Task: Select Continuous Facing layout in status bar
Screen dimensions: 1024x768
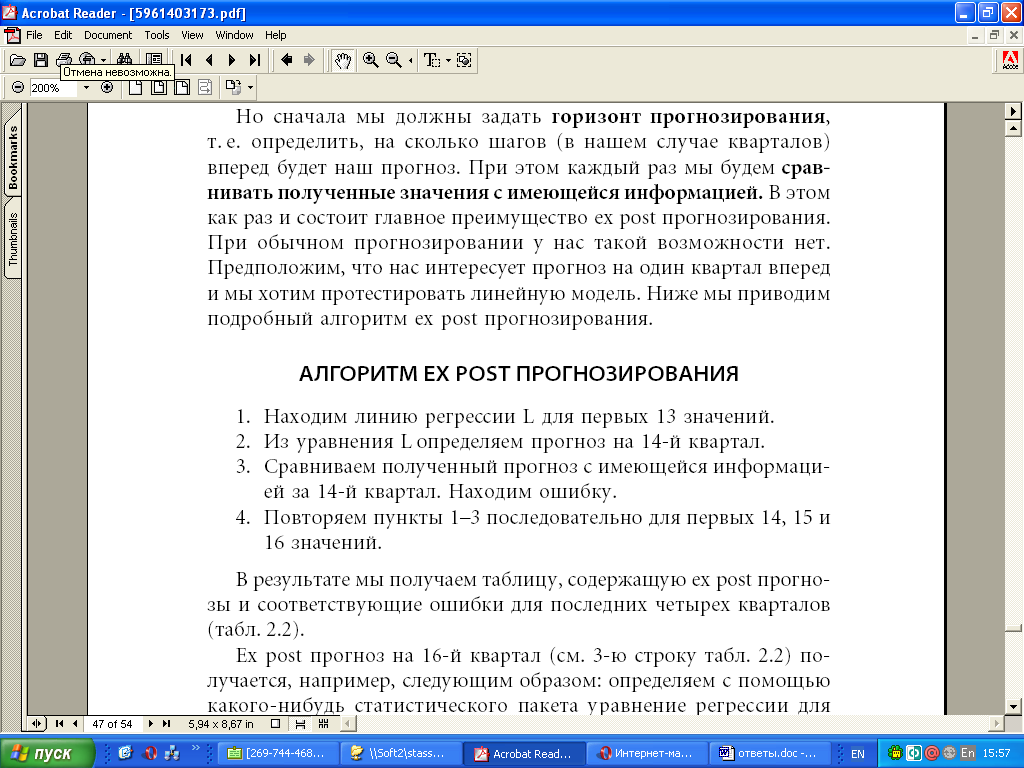Action: coord(323,724)
